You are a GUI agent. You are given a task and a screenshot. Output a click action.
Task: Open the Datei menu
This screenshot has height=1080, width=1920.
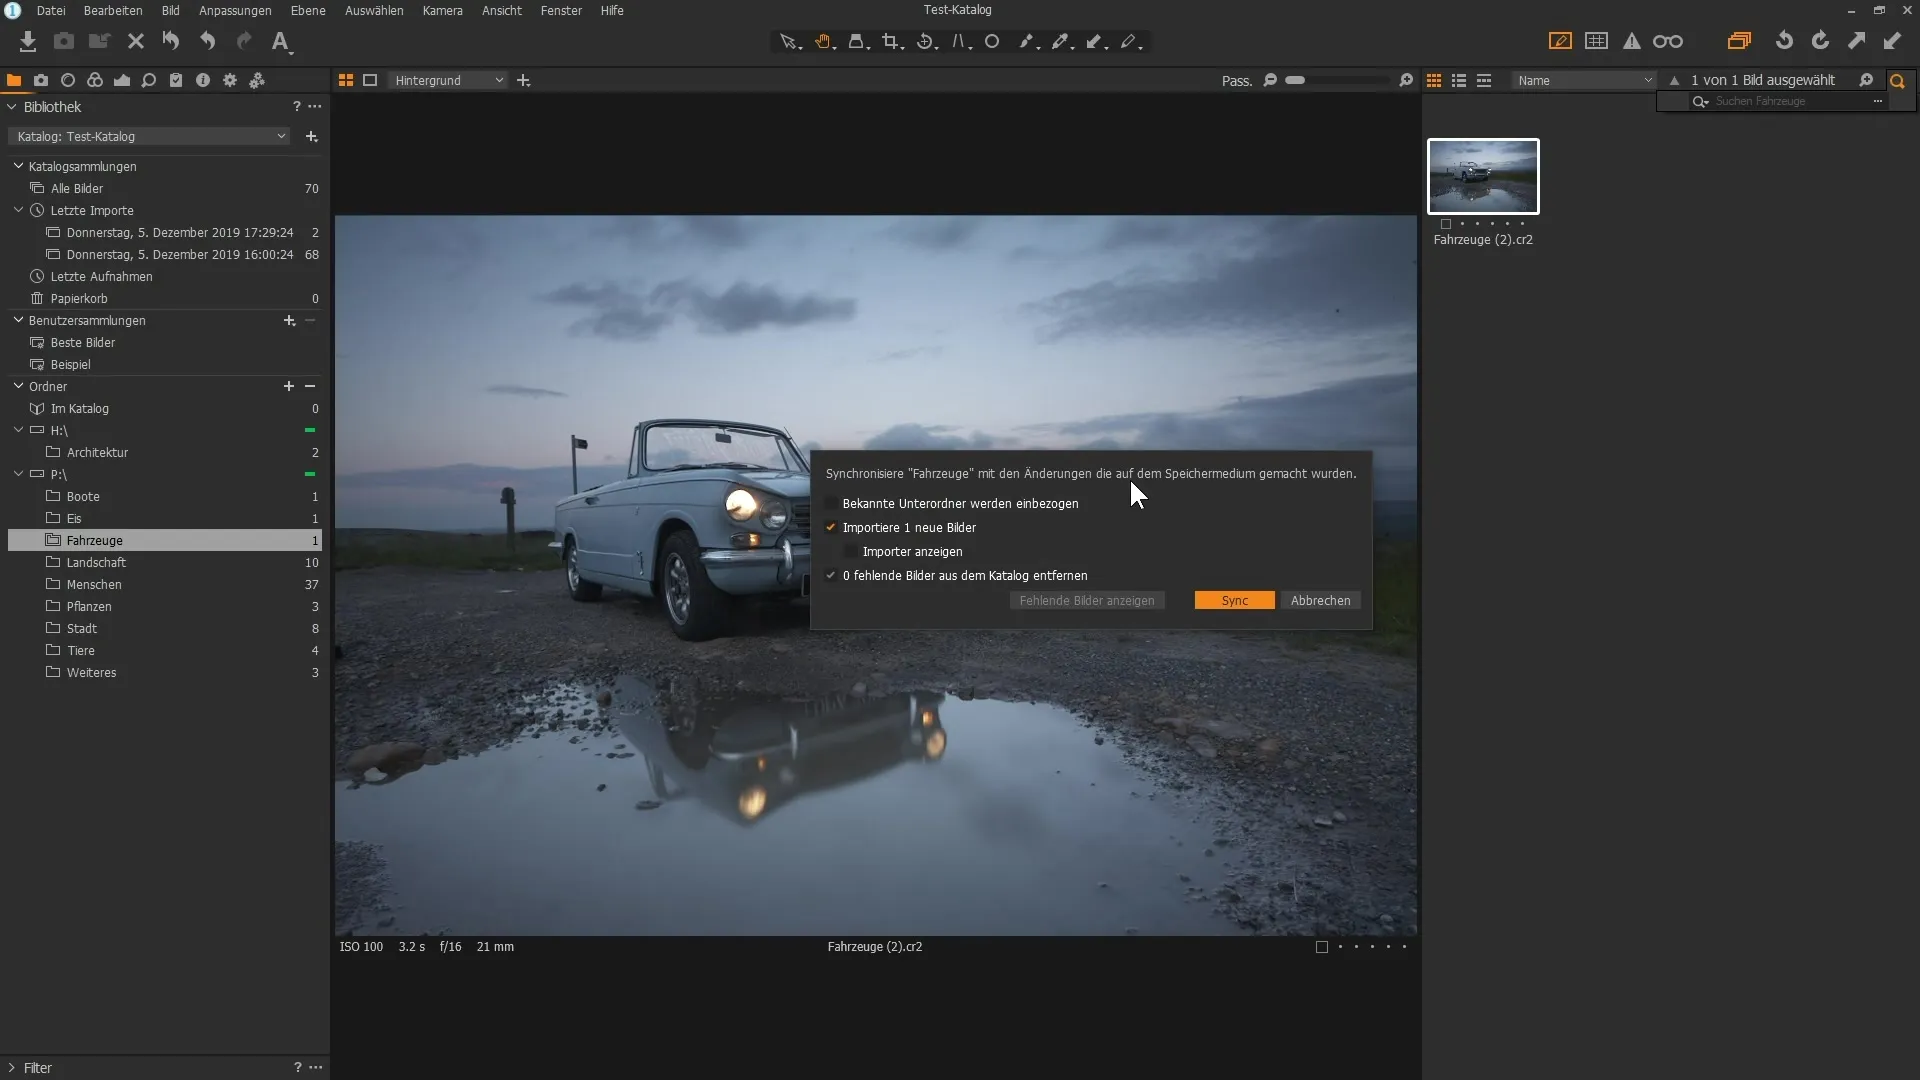[x=51, y=10]
